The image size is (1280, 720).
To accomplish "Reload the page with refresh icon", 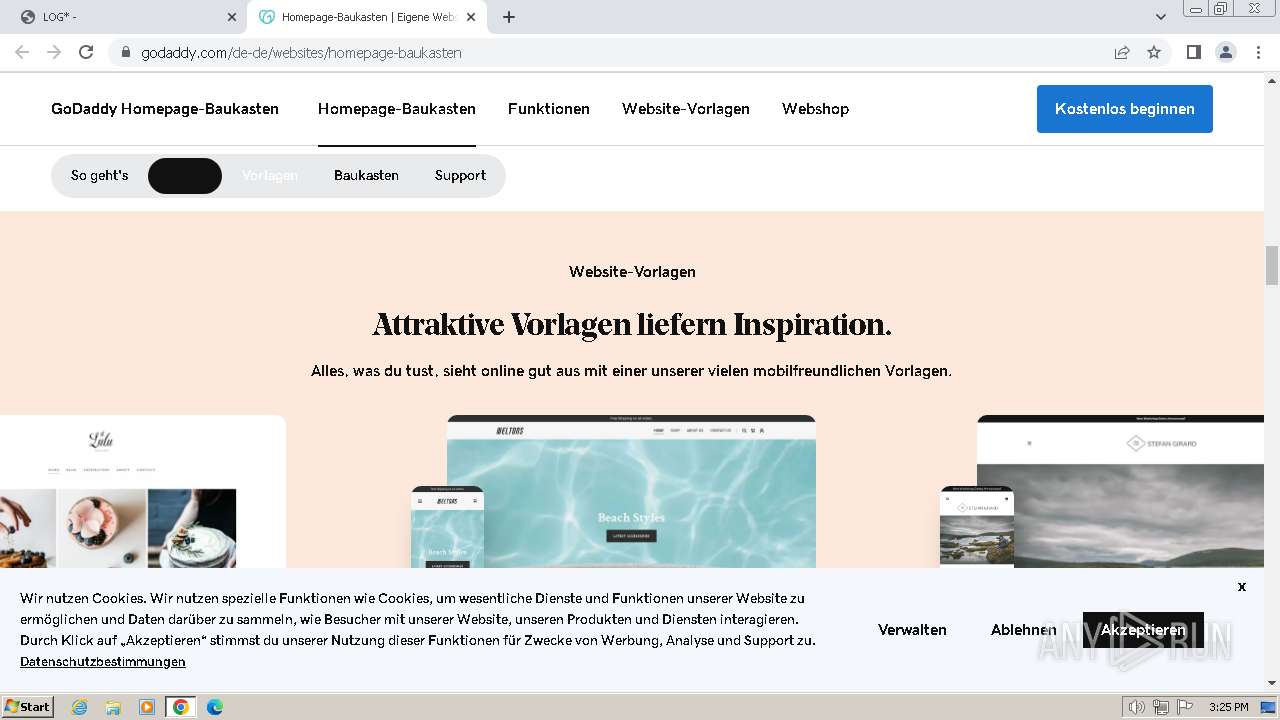I will (x=86, y=52).
